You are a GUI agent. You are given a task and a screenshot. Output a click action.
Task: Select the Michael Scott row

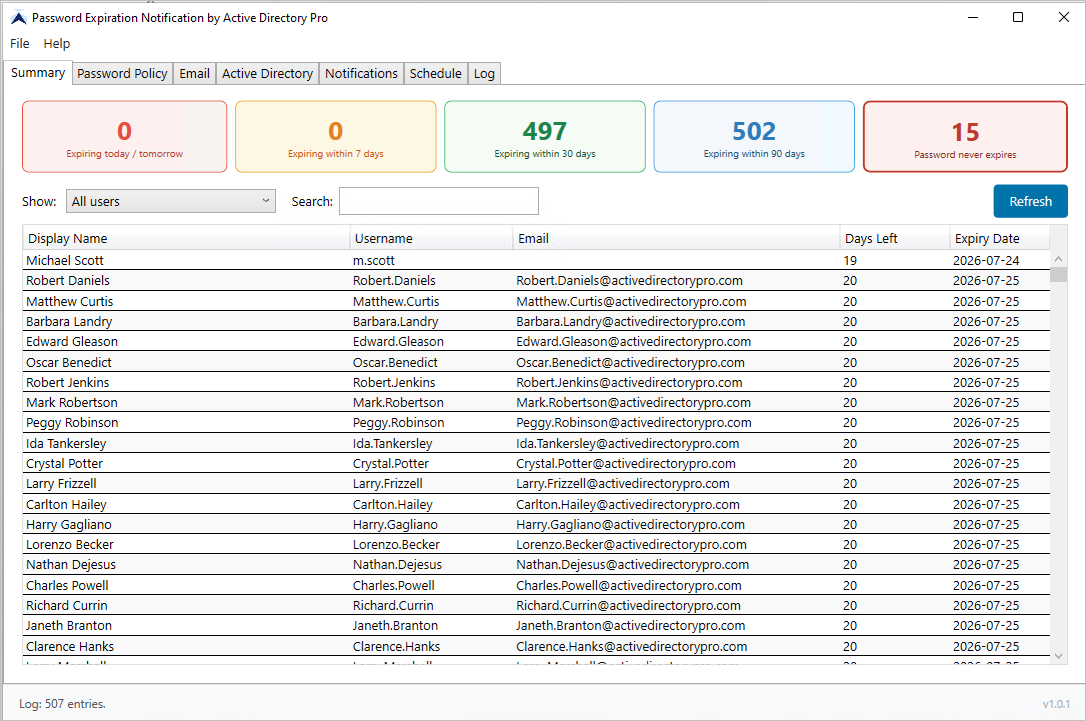coord(537,260)
